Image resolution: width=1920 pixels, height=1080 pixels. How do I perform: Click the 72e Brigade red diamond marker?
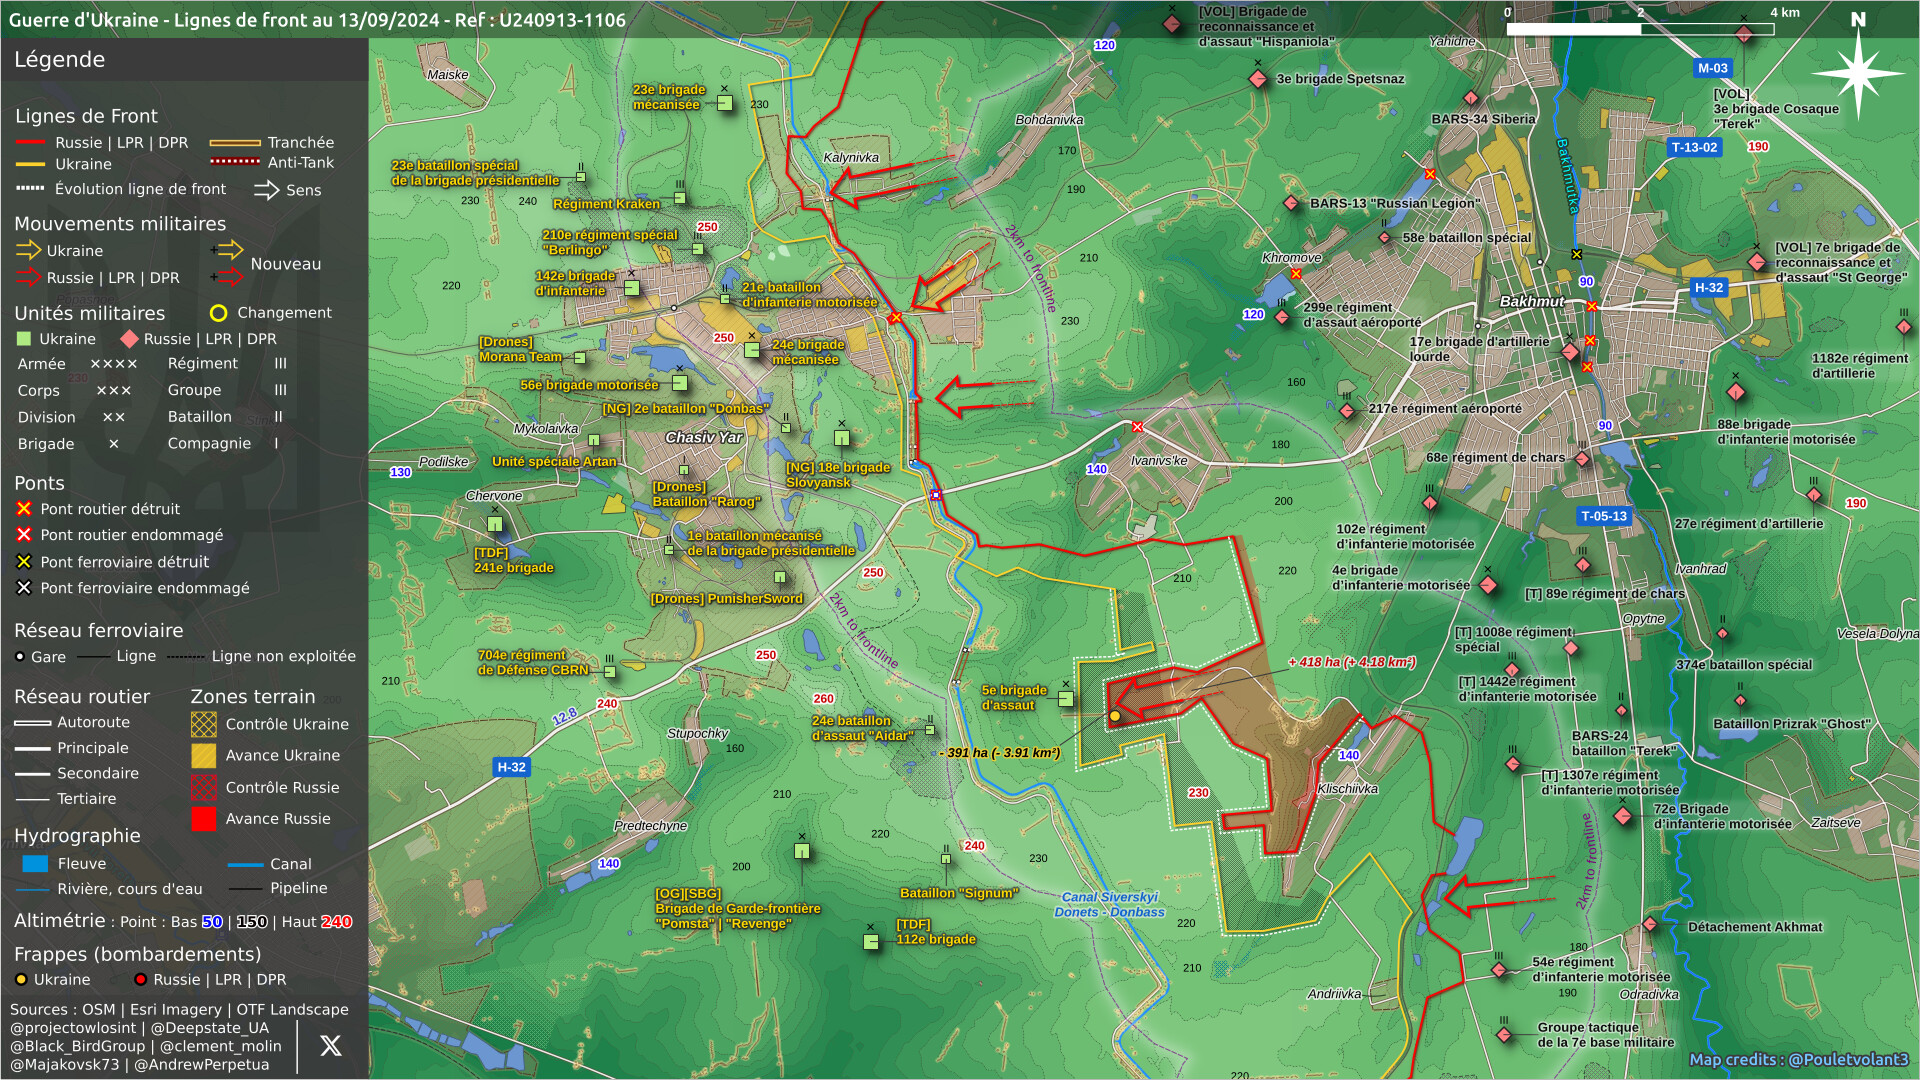tap(1623, 816)
